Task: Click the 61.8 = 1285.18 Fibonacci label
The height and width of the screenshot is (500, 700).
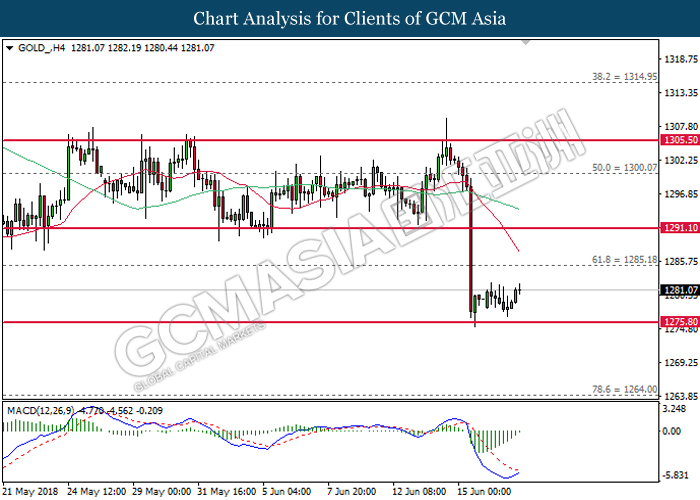Action: point(625,260)
